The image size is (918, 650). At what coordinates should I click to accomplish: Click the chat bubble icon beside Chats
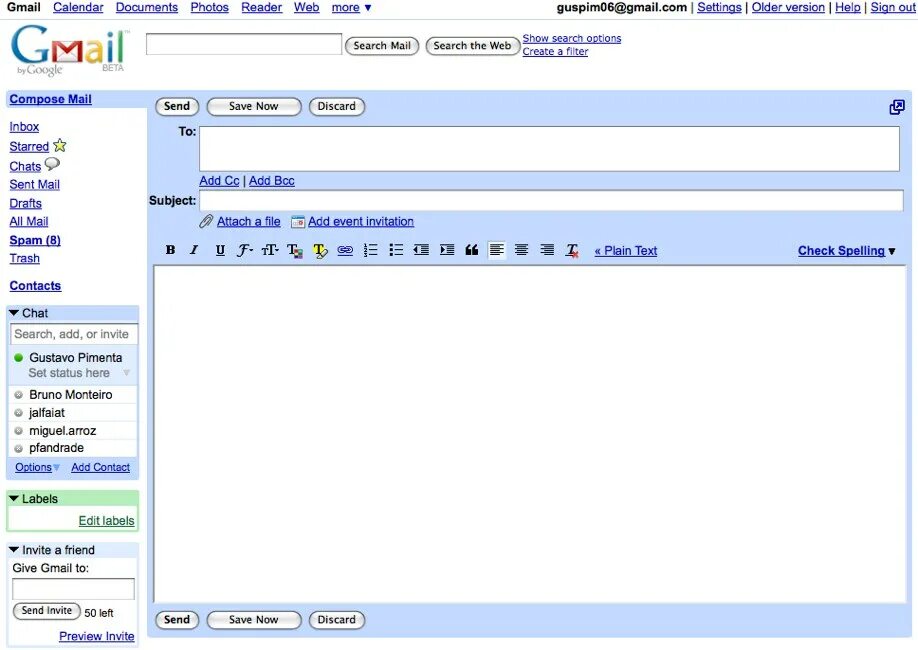click(52, 164)
